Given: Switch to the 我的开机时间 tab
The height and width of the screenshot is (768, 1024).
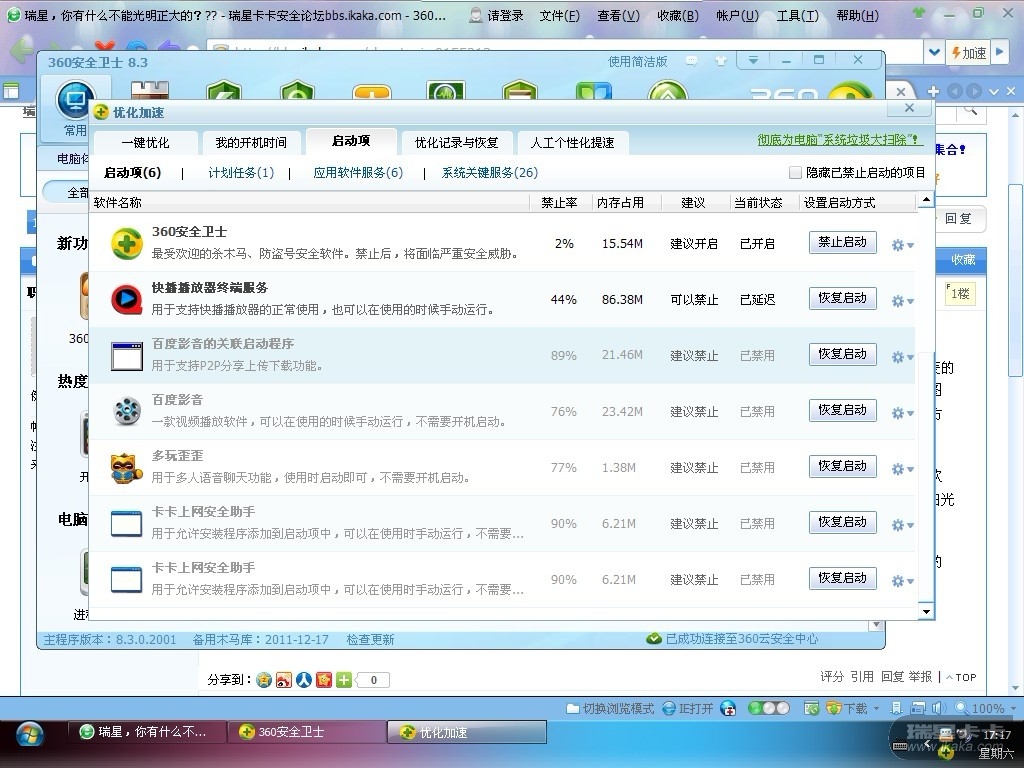Looking at the screenshot, I should [251, 143].
